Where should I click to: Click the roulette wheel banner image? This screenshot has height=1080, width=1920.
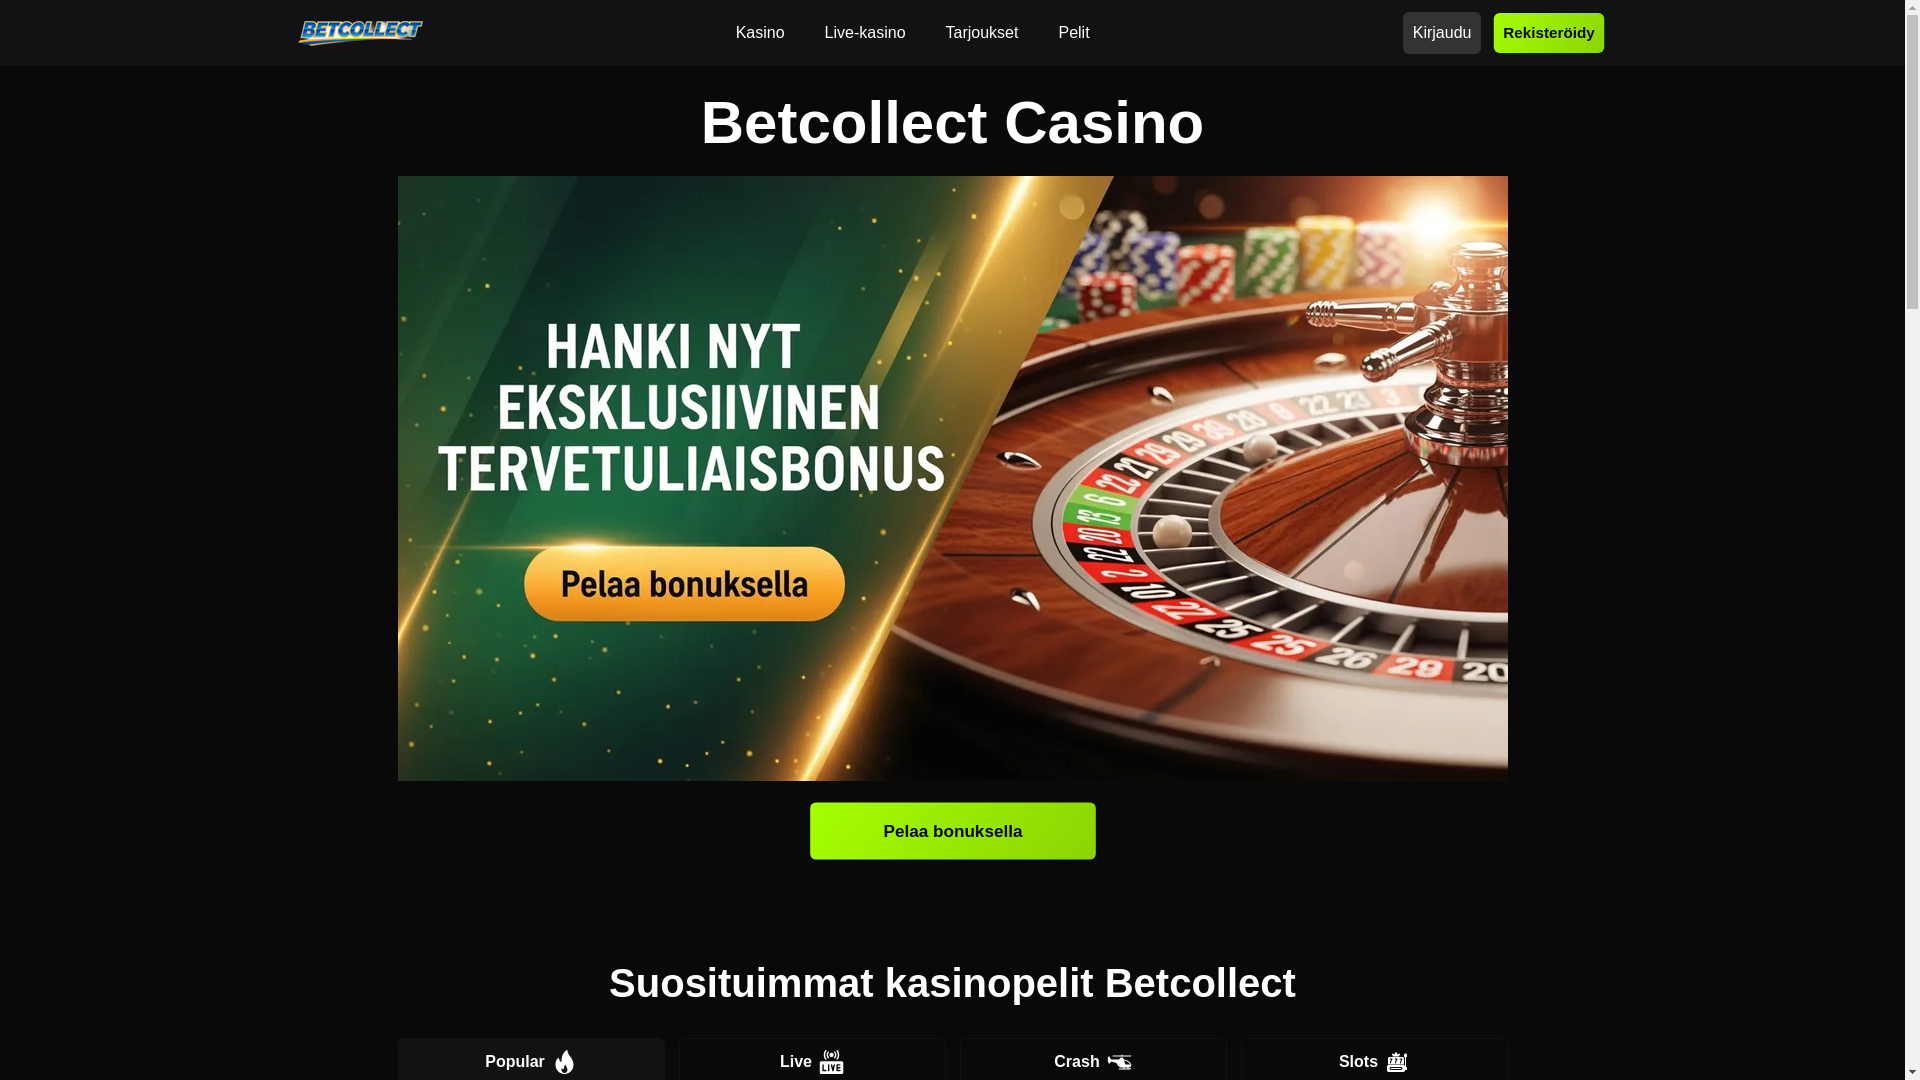(953, 478)
